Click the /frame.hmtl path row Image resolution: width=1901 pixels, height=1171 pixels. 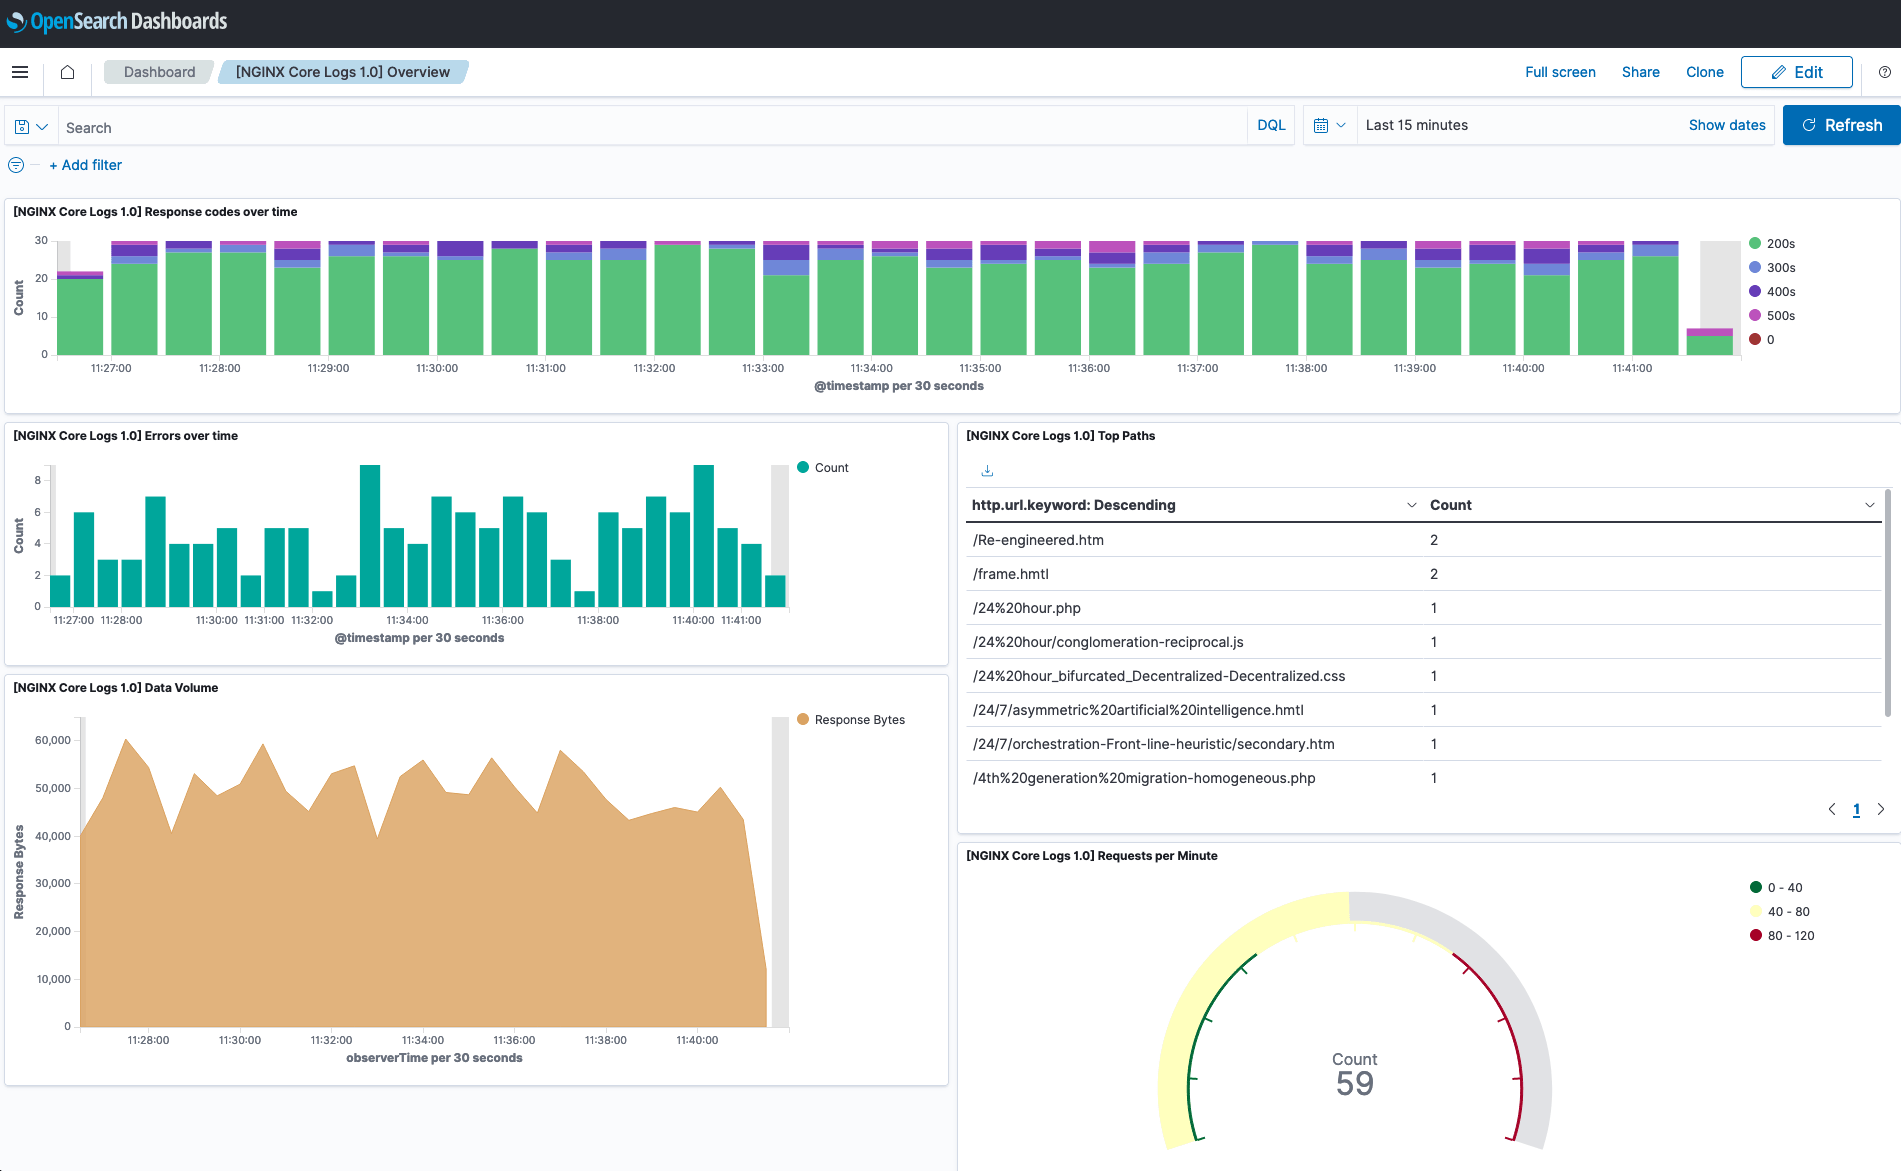click(x=1424, y=574)
